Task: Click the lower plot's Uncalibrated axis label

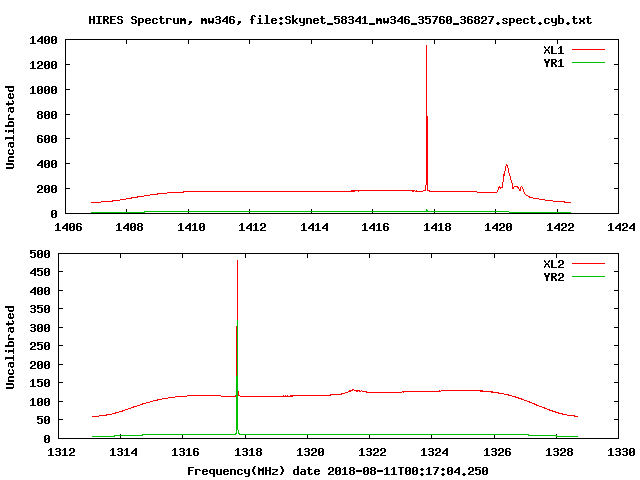Action: pyautogui.click(x=10, y=347)
